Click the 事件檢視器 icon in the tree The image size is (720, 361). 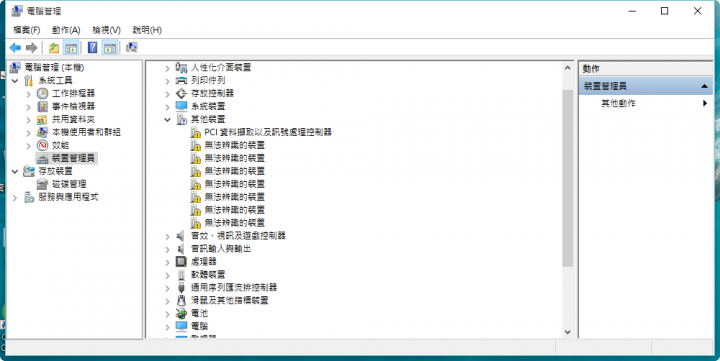42,106
